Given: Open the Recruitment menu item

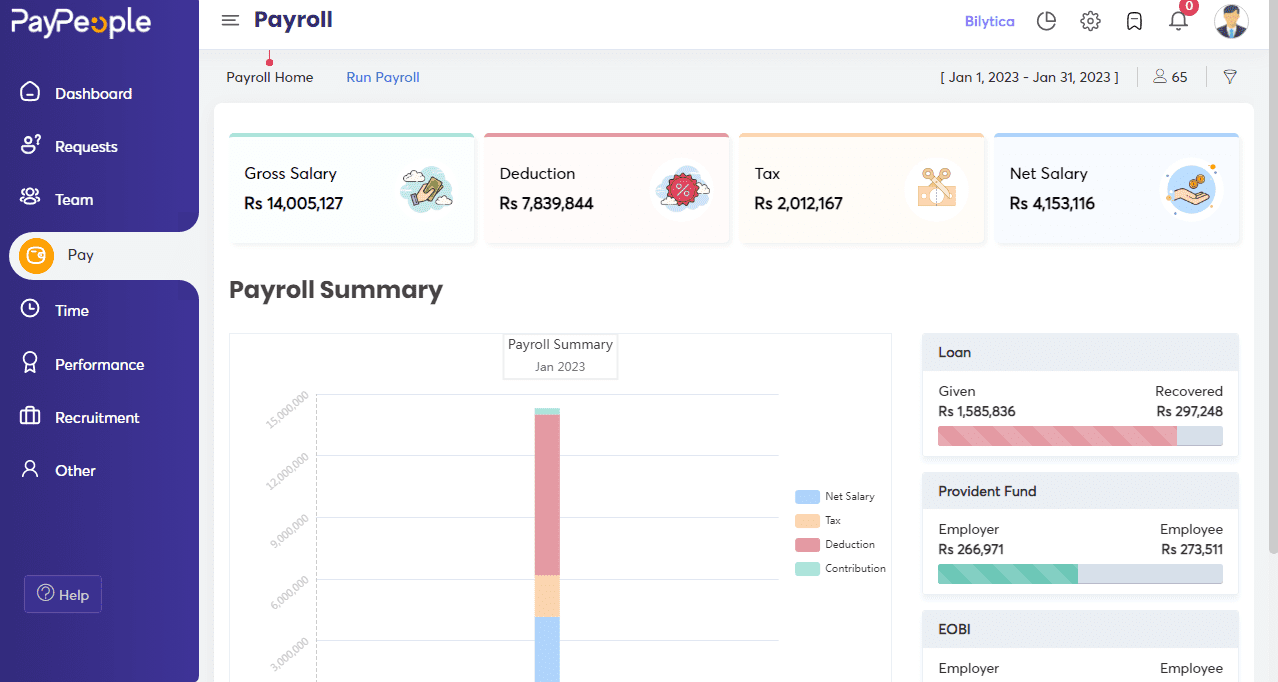Looking at the screenshot, I should click(99, 417).
